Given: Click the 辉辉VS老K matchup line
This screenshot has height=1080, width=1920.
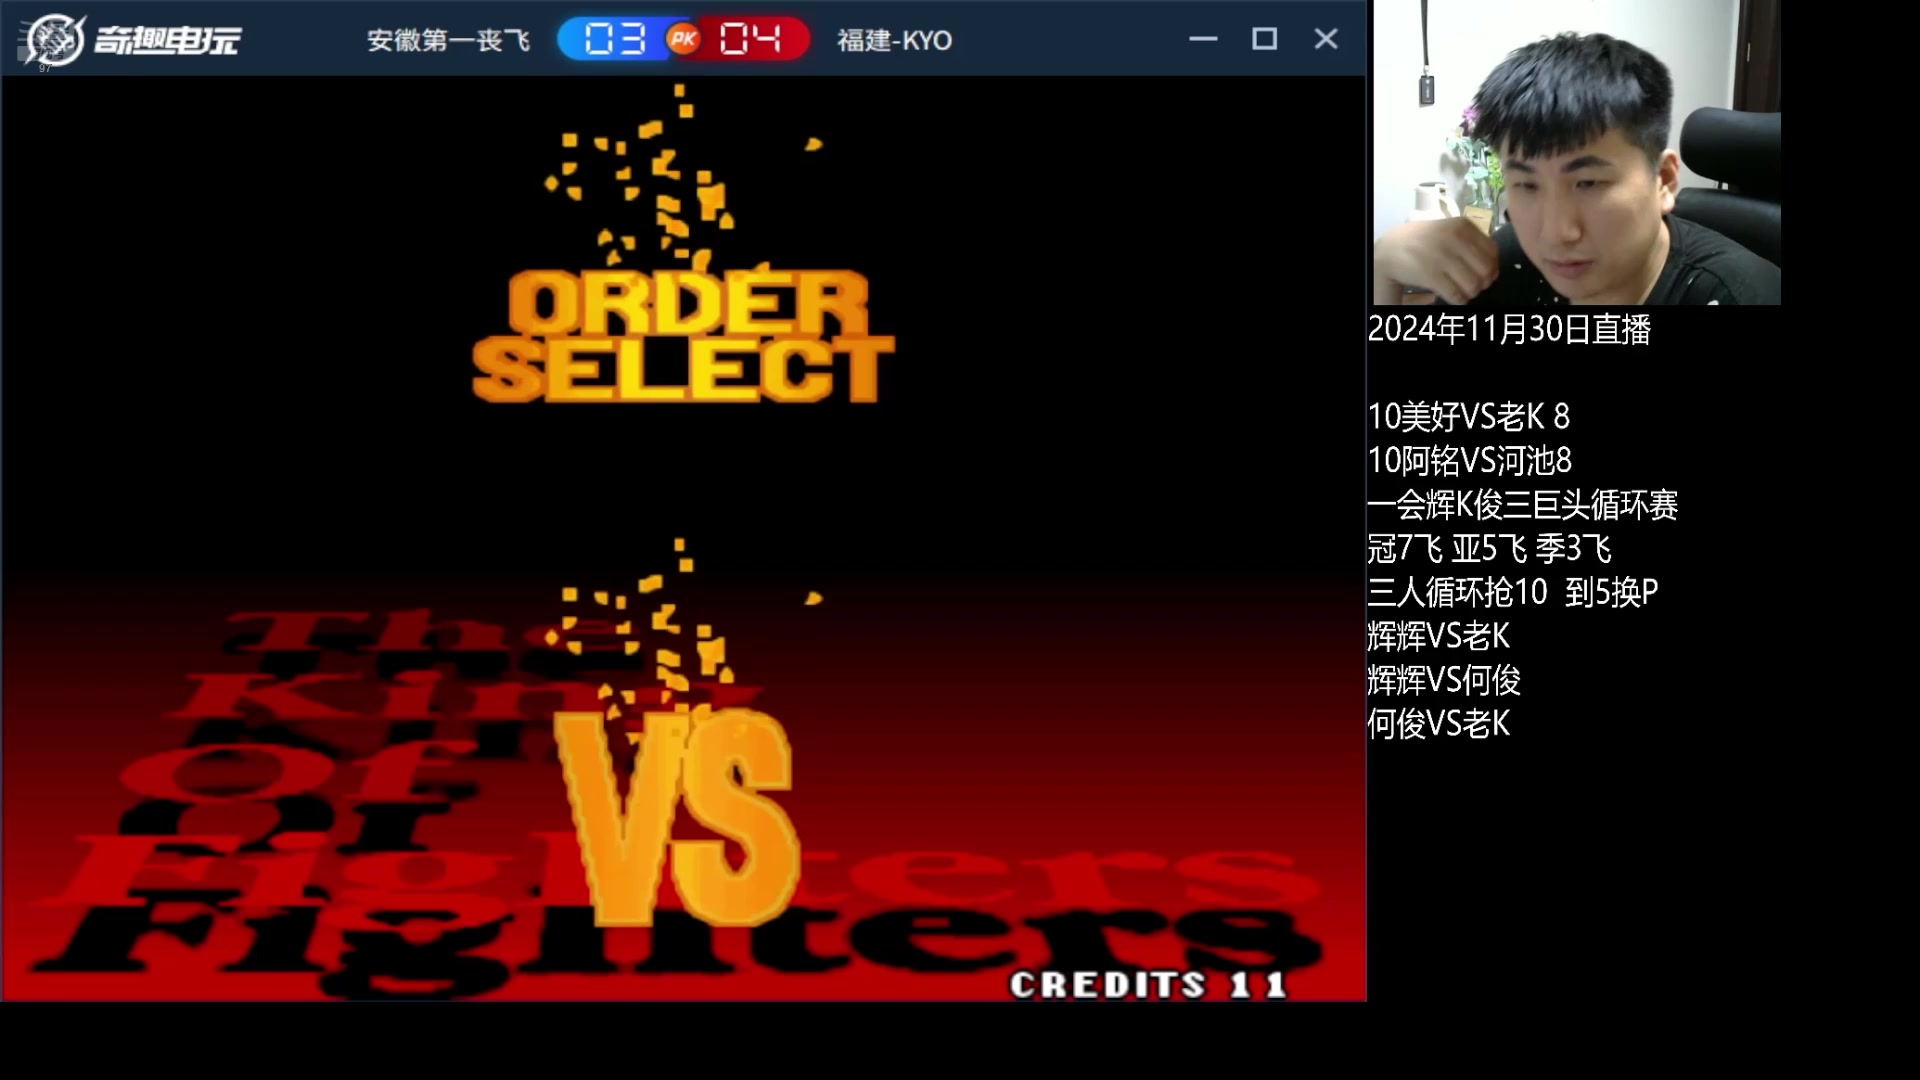Looking at the screenshot, I should point(1438,636).
